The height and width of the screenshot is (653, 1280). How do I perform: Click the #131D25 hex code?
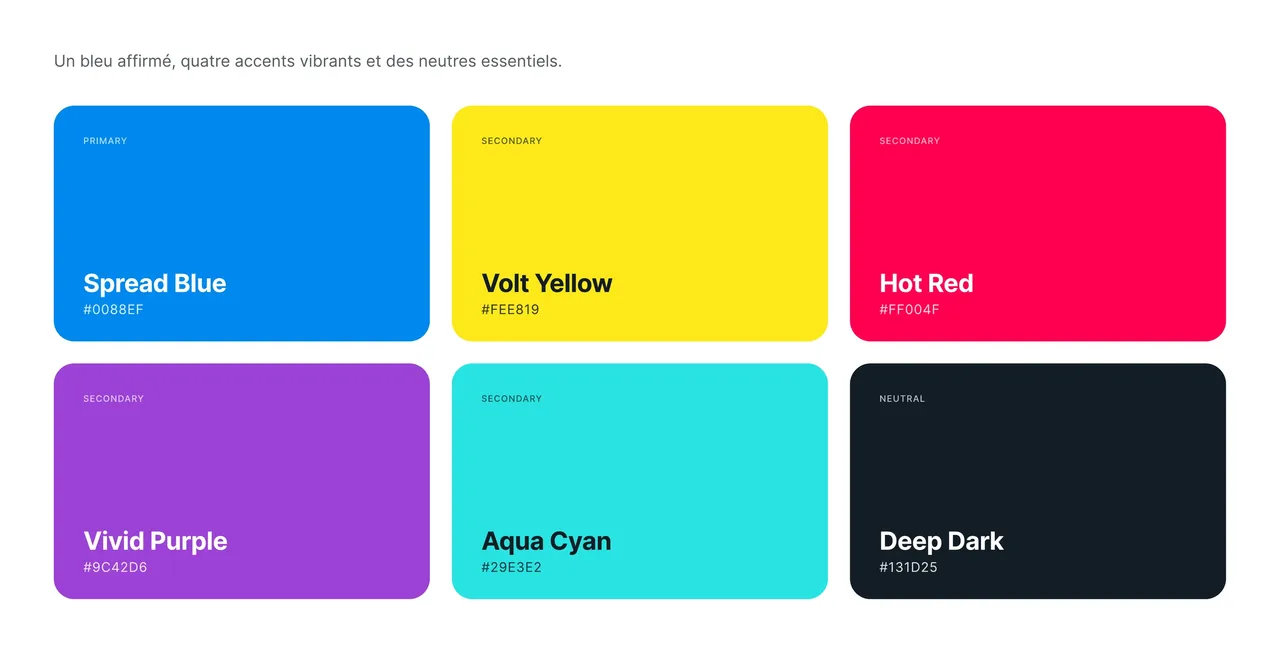coord(909,568)
